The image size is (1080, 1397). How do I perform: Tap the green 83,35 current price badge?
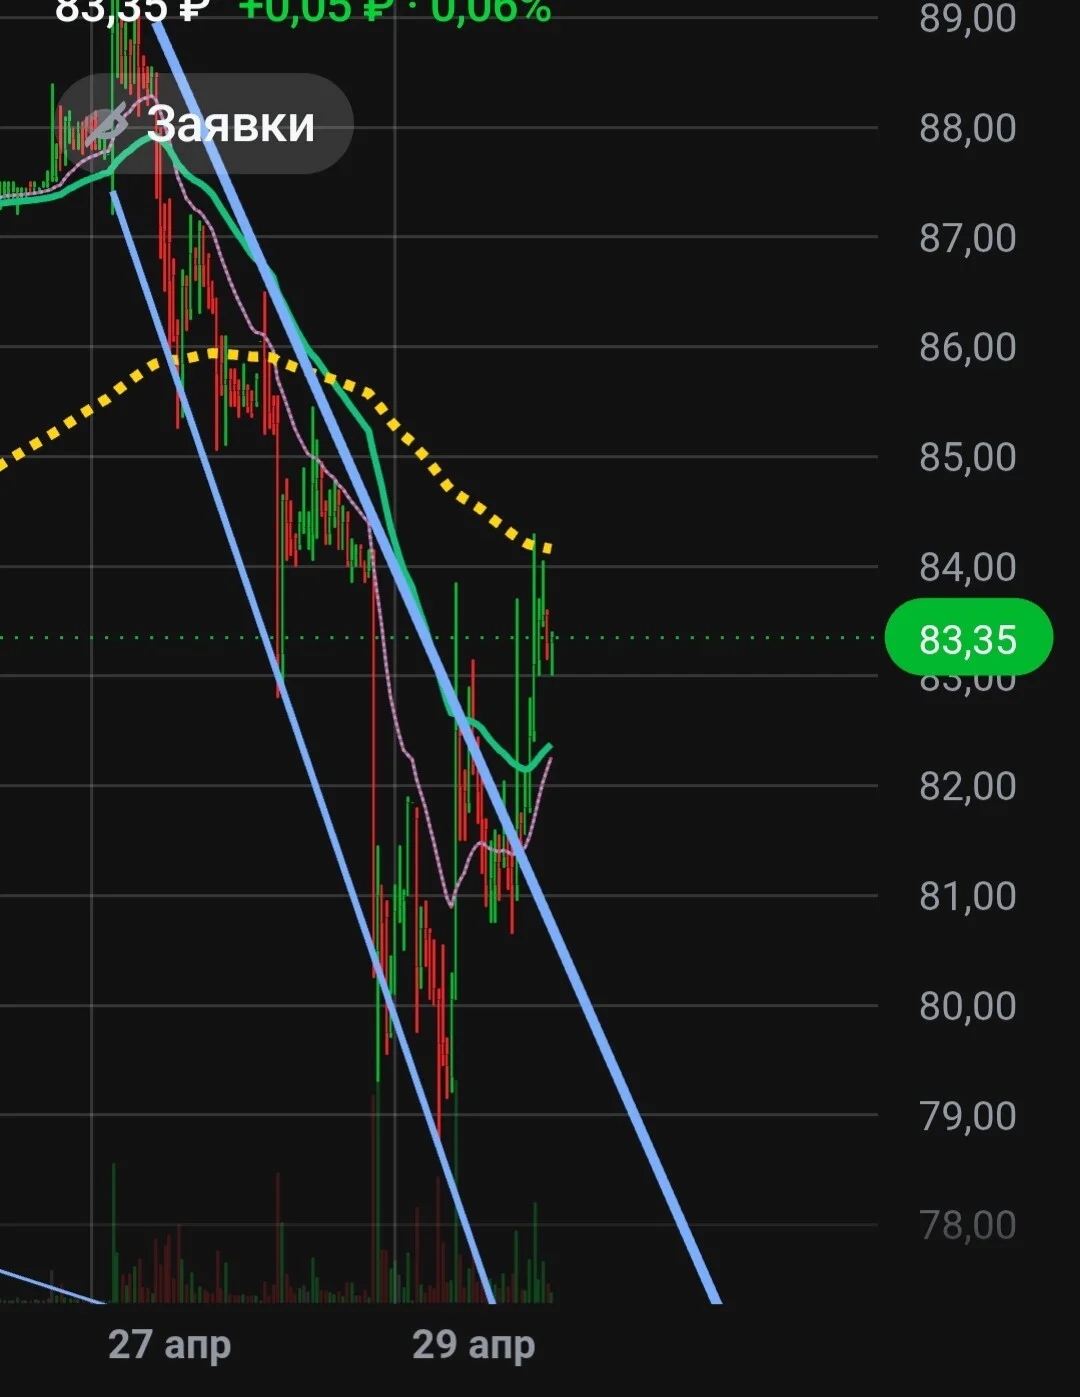click(968, 639)
